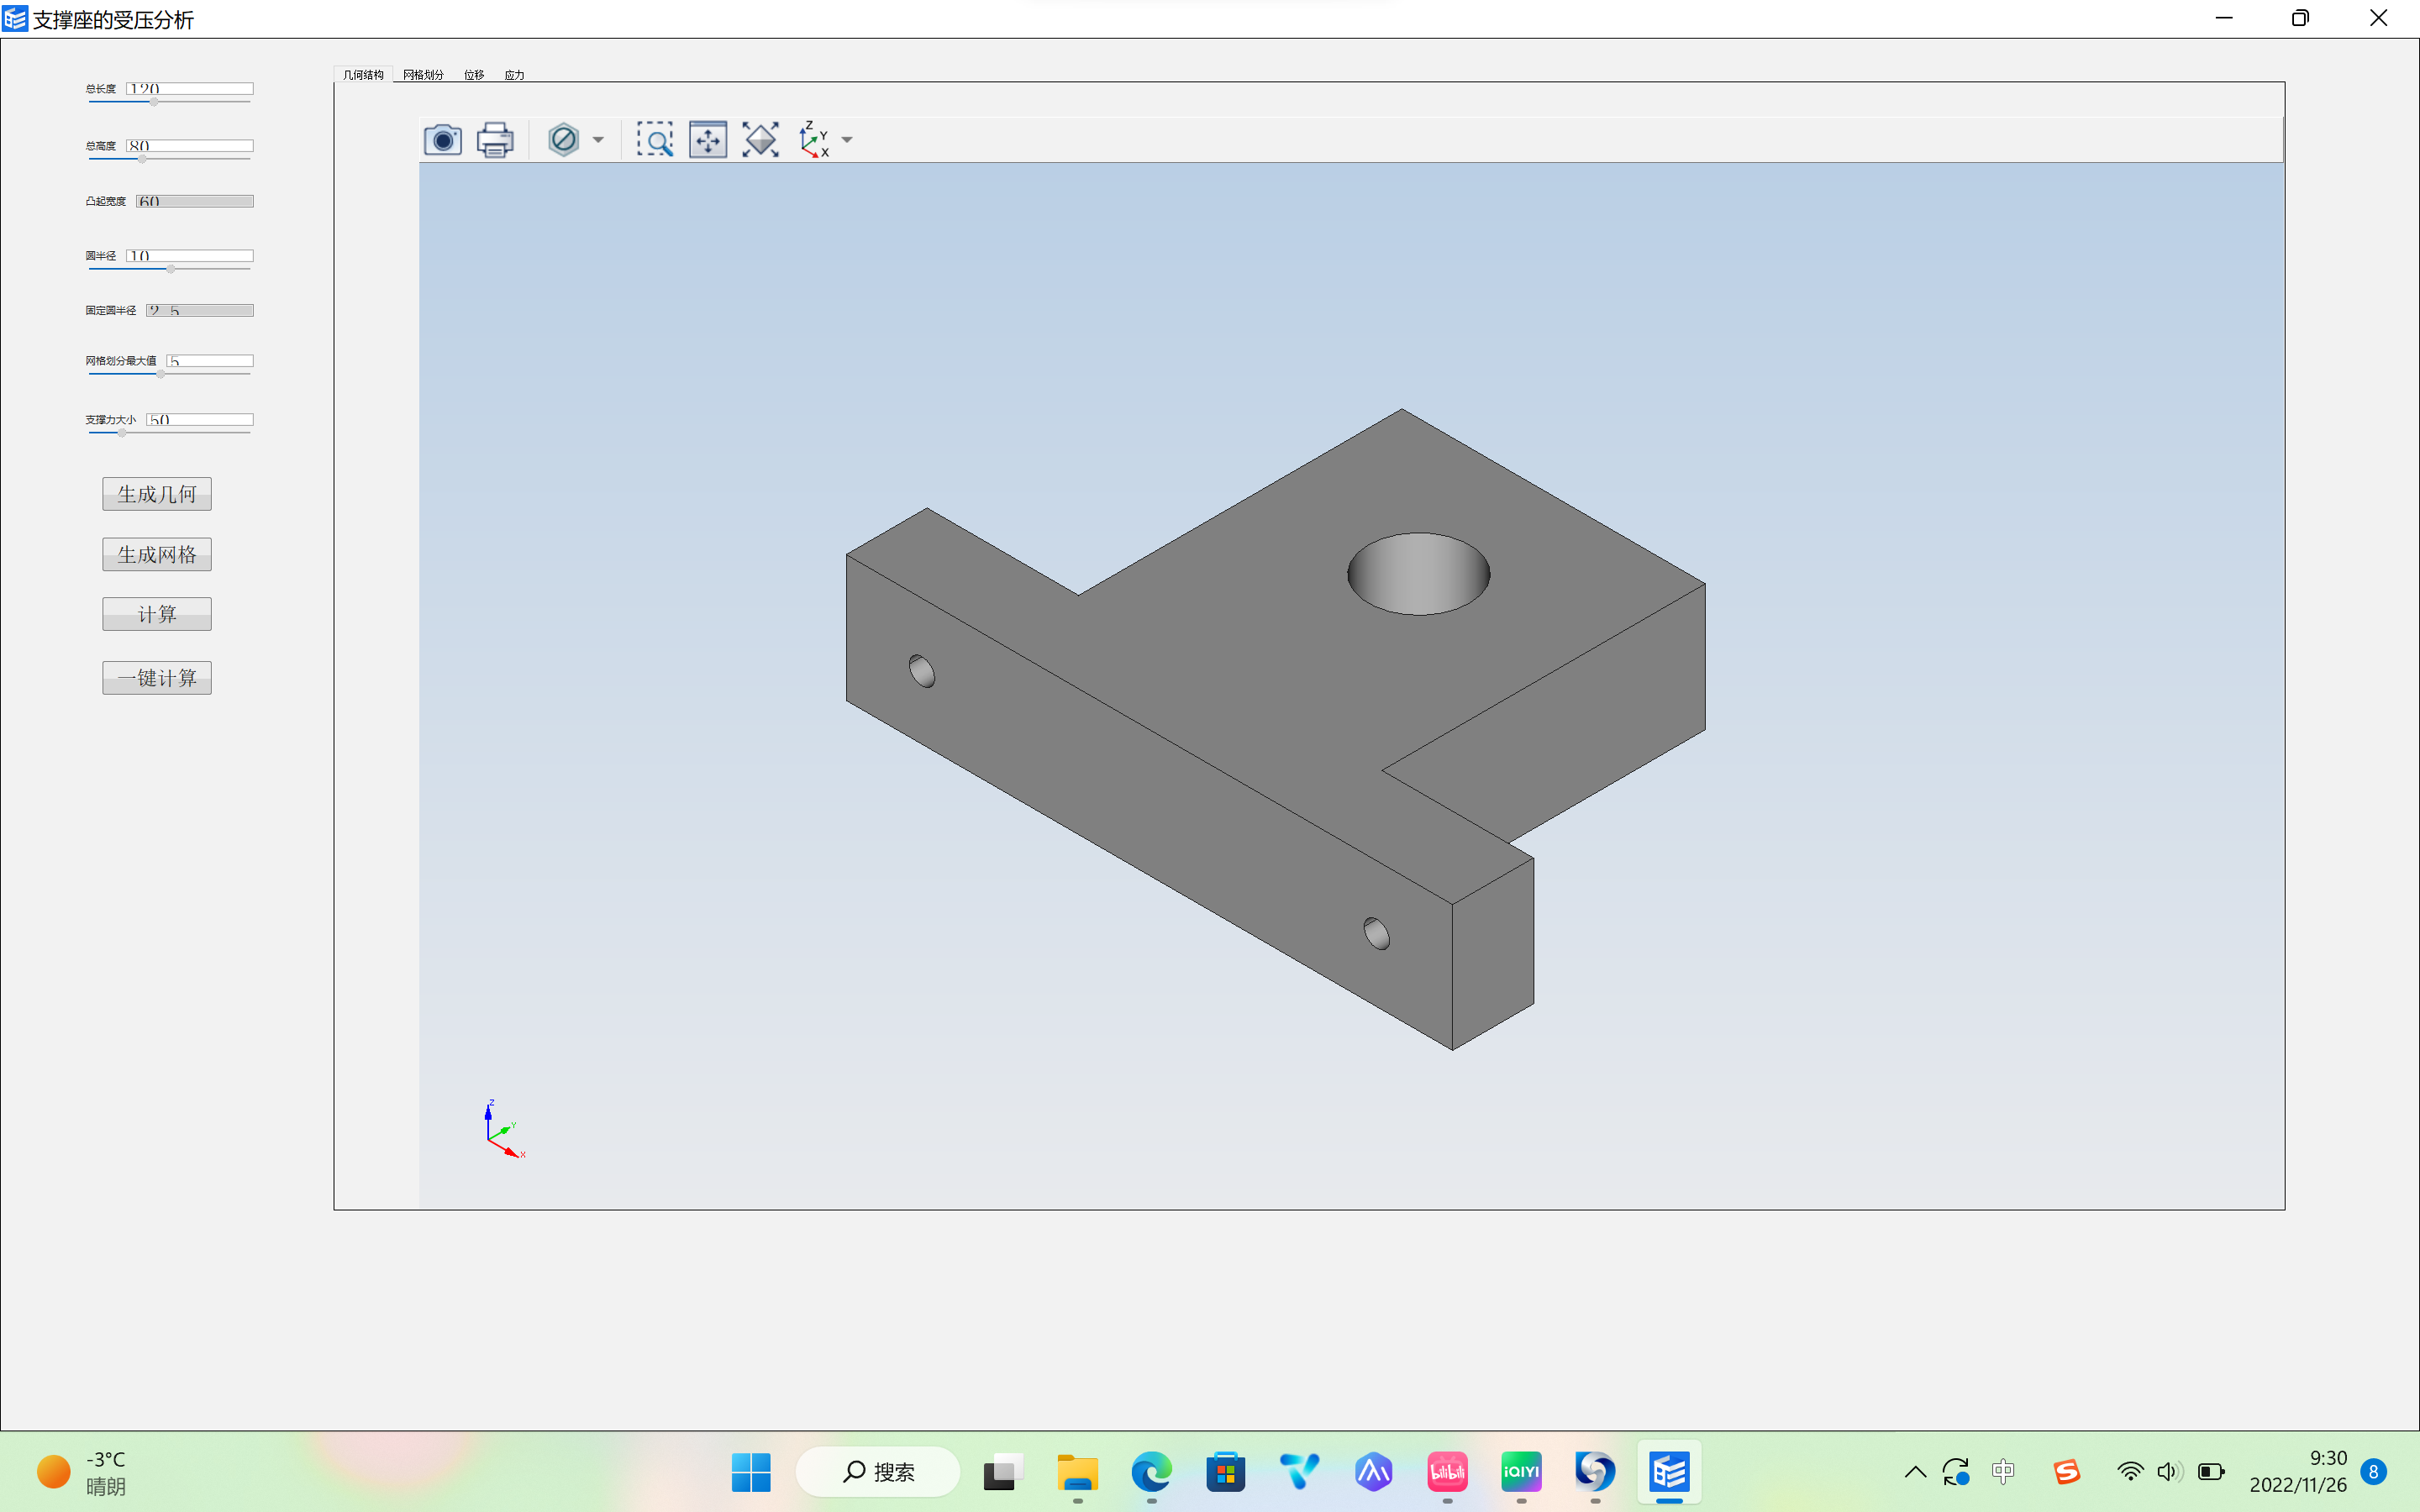Open Microsoft Store from the taskbar

pyautogui.click(x=1225, y=1472)
